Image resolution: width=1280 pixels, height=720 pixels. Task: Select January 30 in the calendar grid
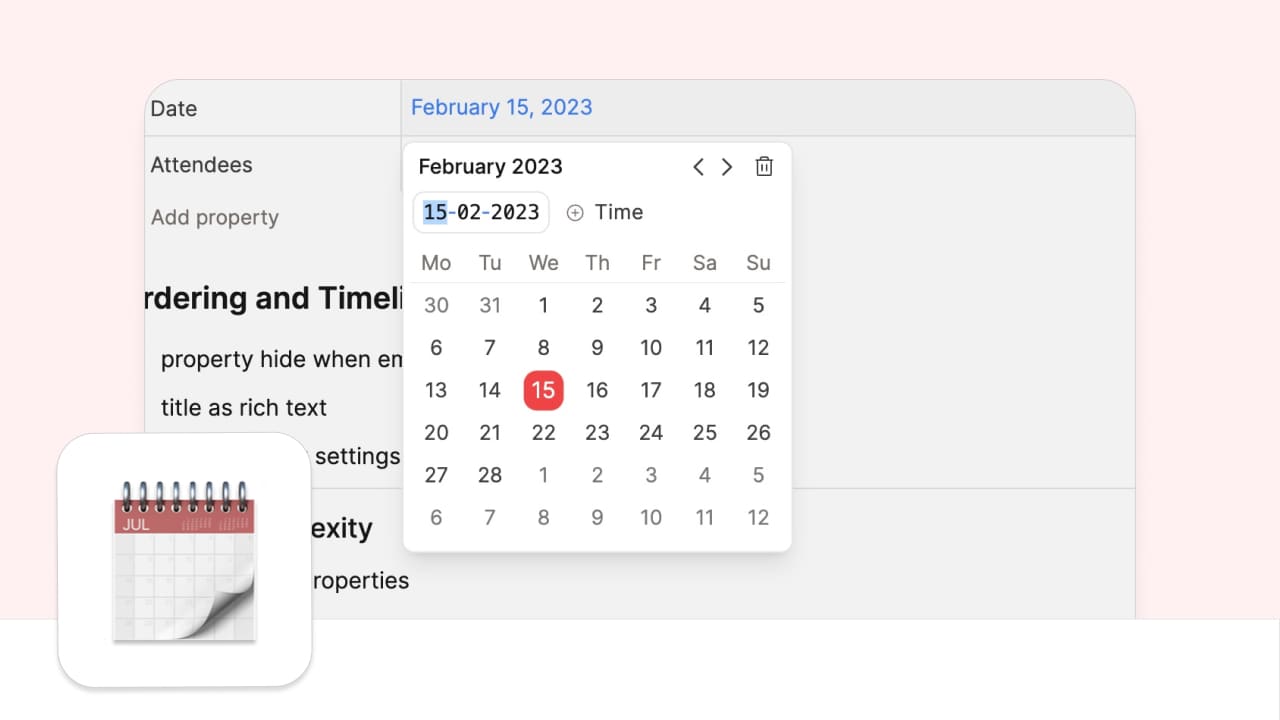[x=436, y=305]
